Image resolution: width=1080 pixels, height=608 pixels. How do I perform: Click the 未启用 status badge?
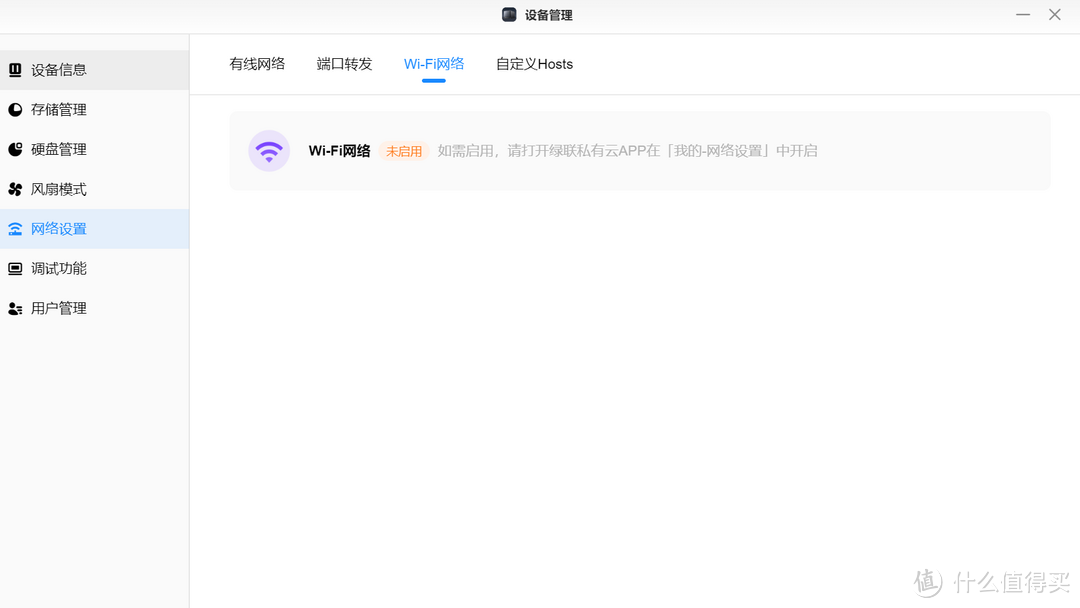point(404,151)
